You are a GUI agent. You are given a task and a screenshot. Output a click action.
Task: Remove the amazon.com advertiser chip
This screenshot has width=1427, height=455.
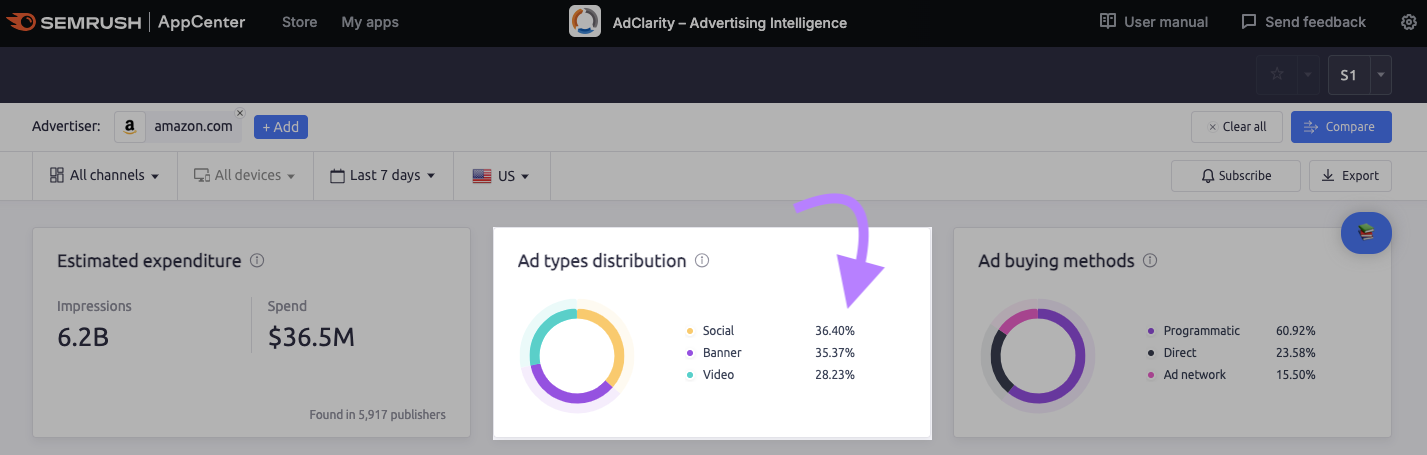click(x=239, y=113)
